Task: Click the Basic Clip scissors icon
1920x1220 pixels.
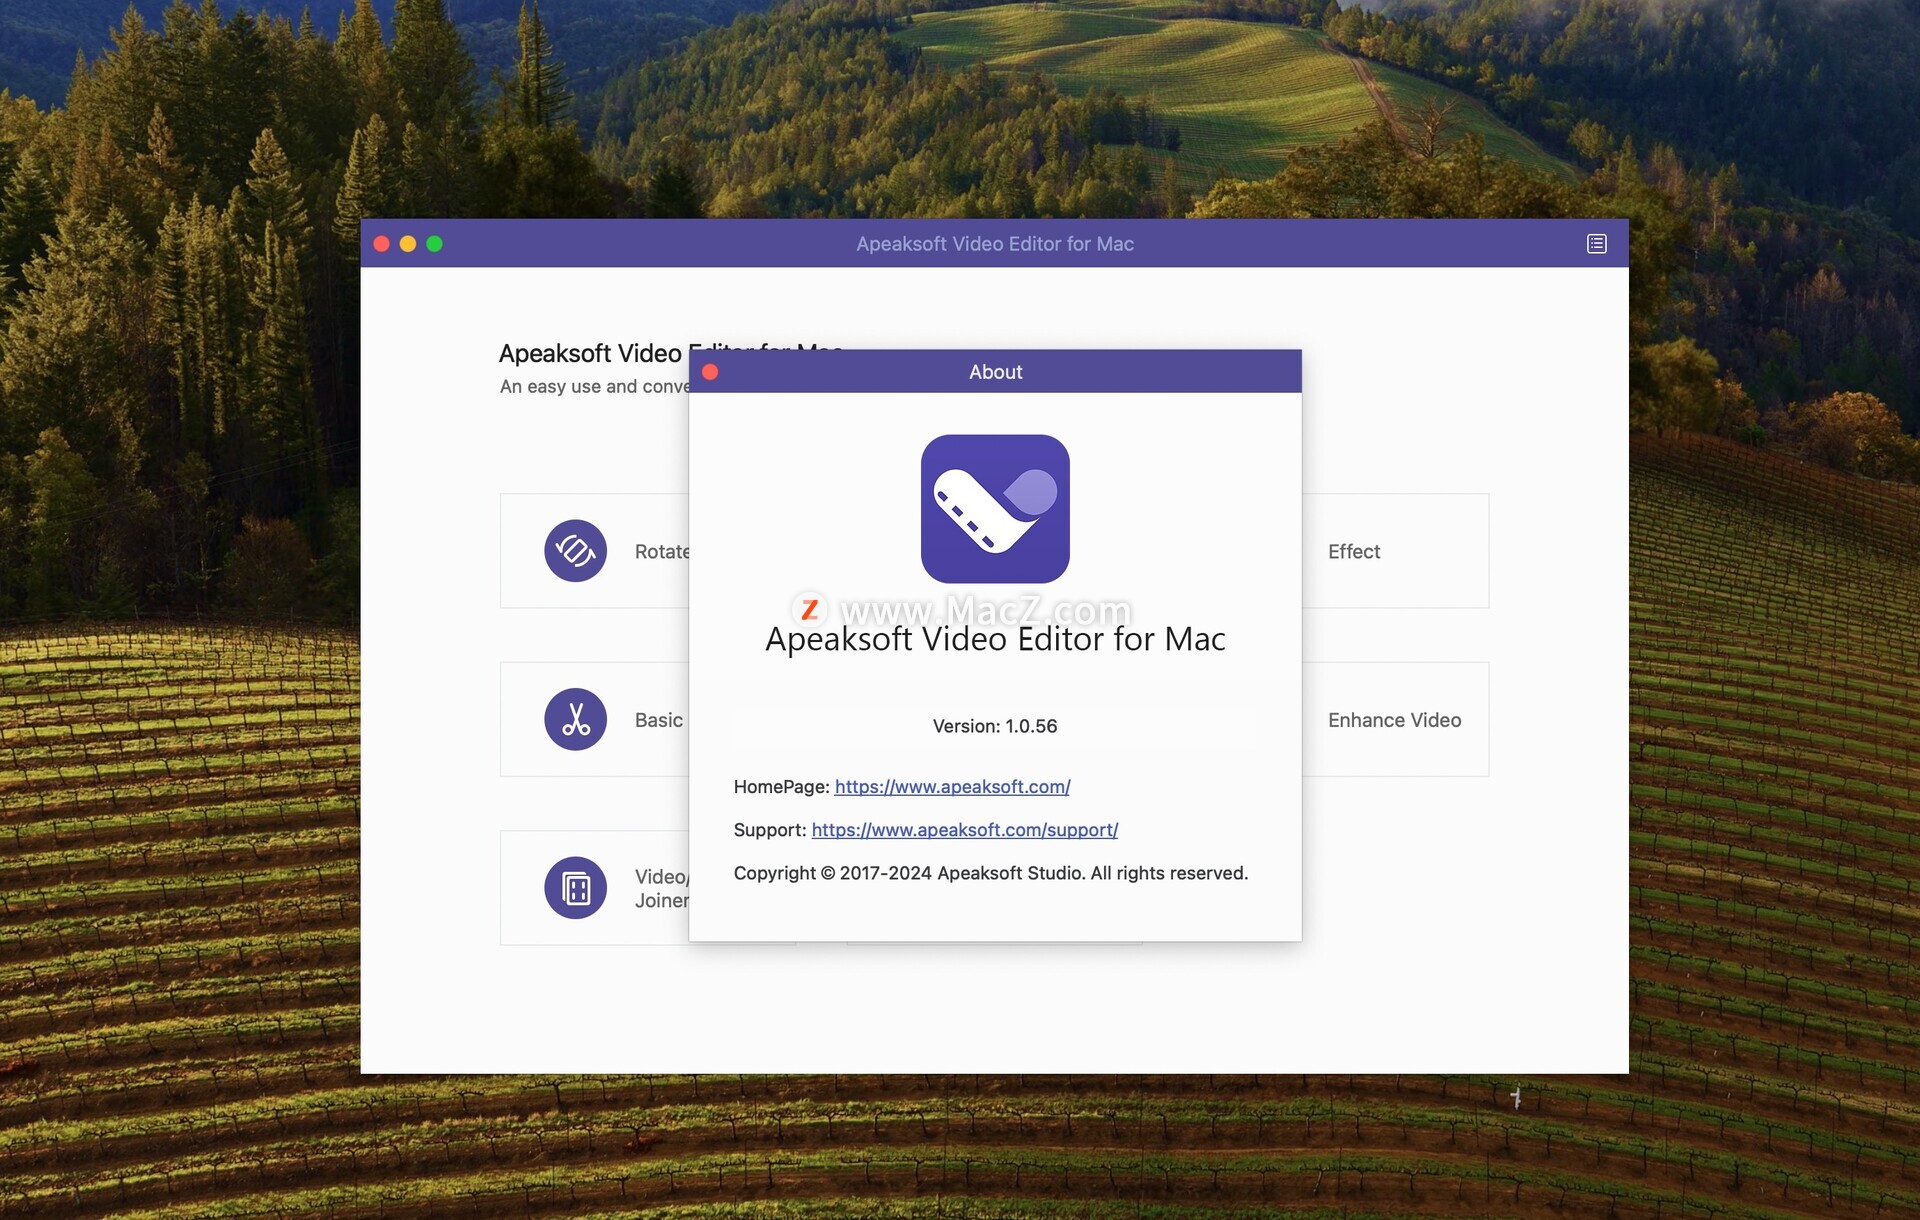Action: 575,720
